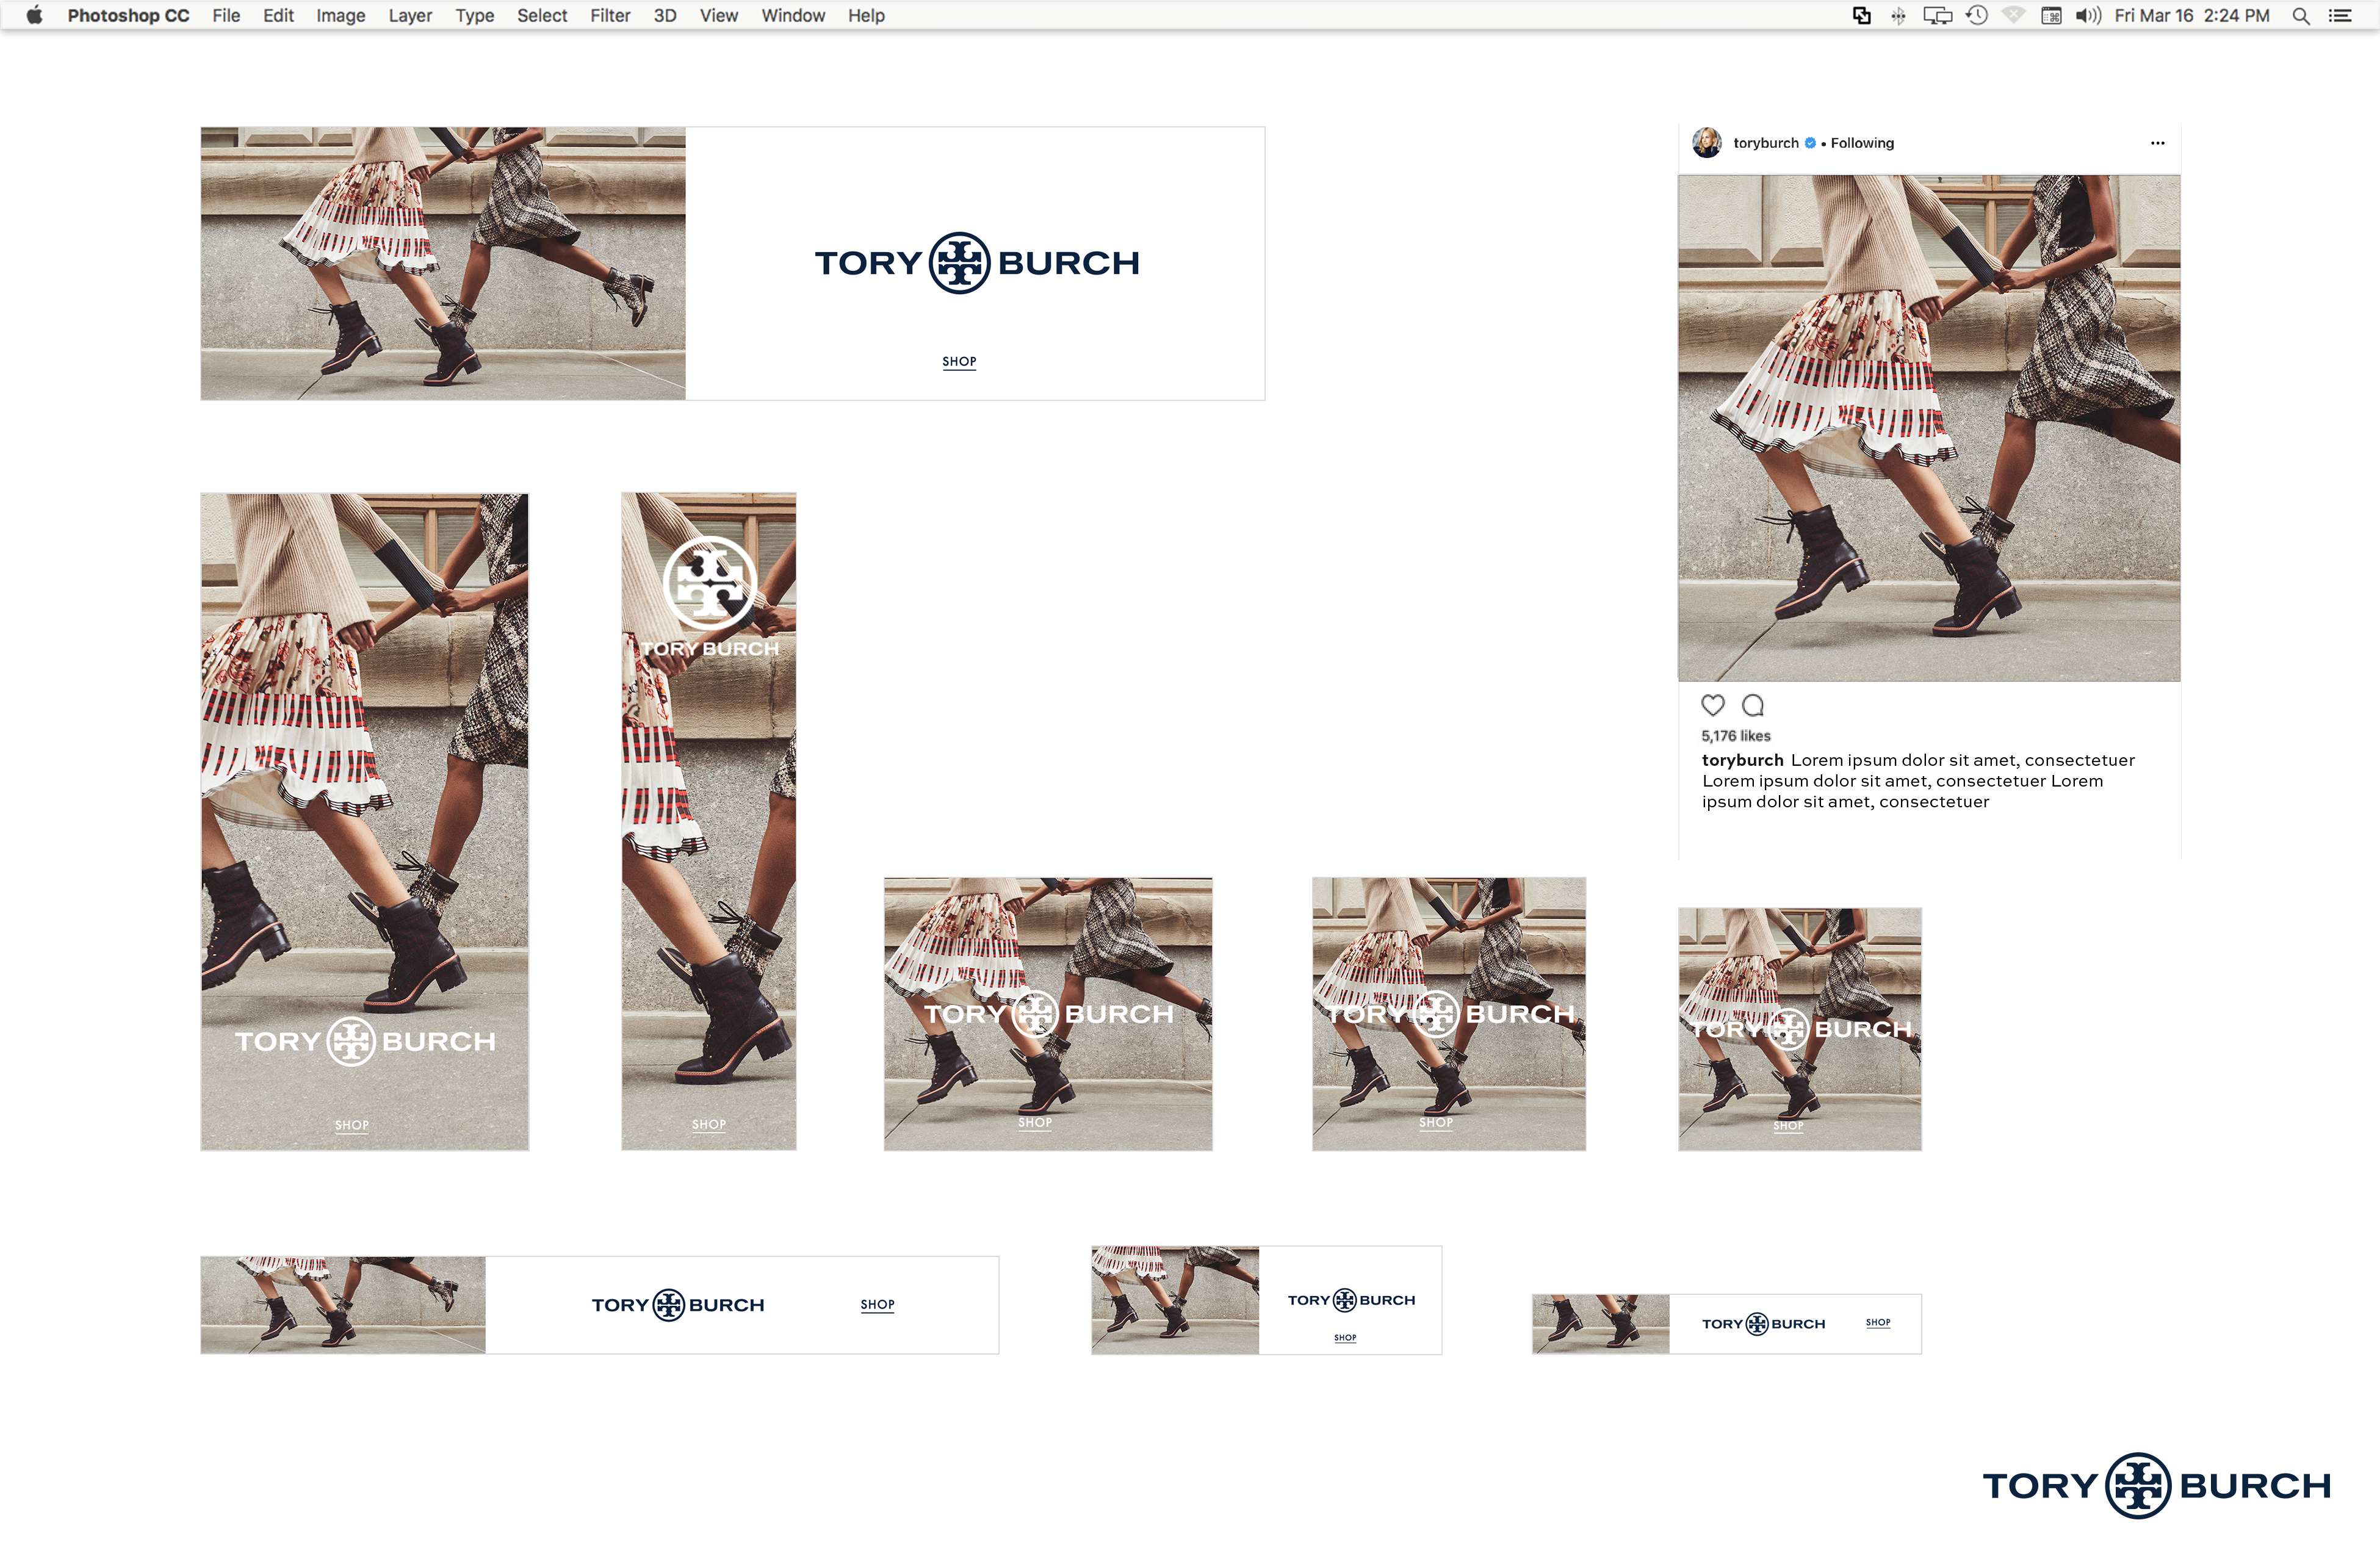2380x1567 pixels.
Task: Click the logo in the wide leaderboard banner
Action: coord(678,1305)
